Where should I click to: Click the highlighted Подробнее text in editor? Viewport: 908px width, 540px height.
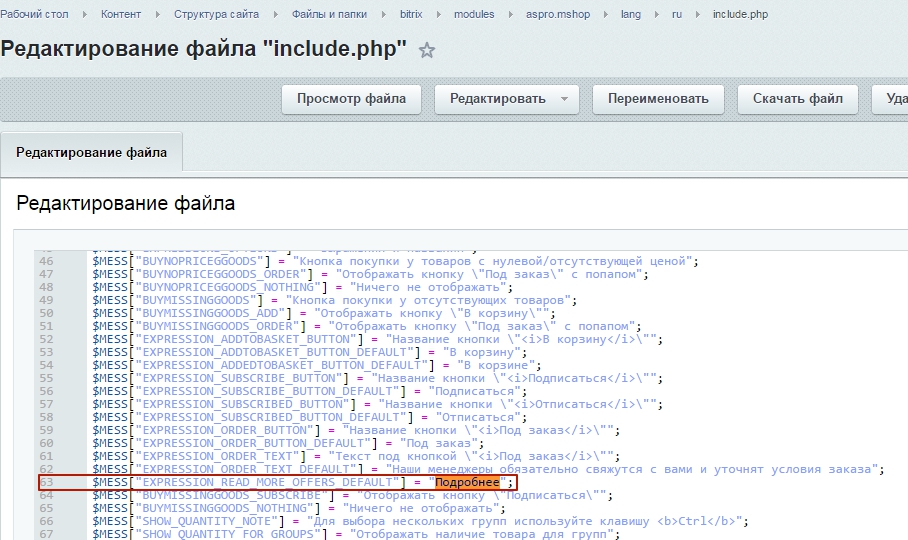point(468,482)
